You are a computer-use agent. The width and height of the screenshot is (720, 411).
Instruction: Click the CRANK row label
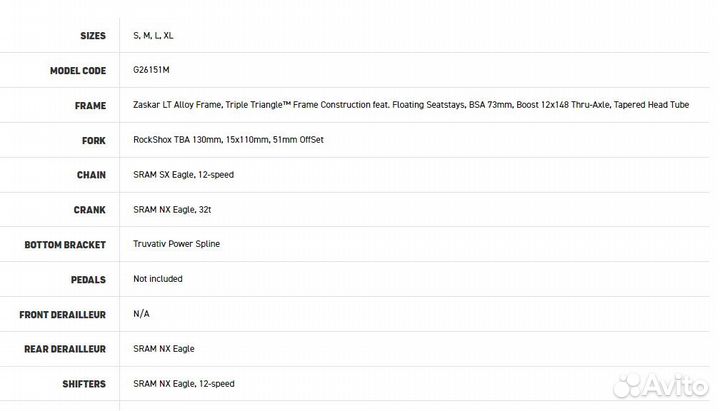pyautogui.click(x=90, y=210)
